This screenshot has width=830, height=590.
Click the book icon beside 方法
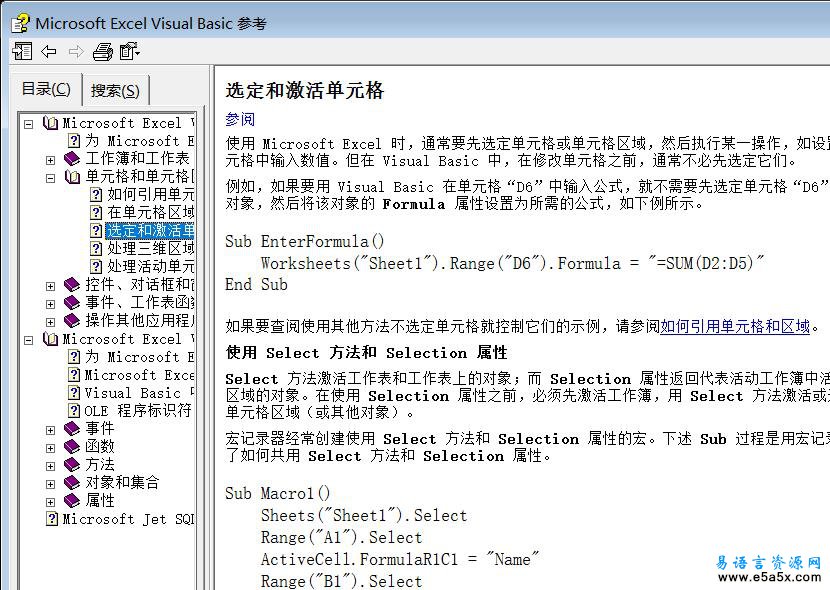[x=72, y=465]
